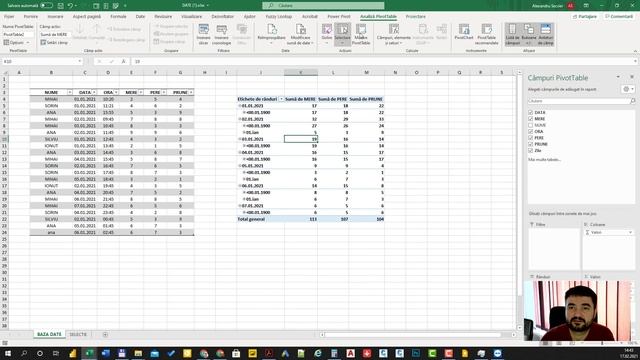Click the zoom slider in status bar
This screenshot has width=640, height=360.
pos(602,343)
